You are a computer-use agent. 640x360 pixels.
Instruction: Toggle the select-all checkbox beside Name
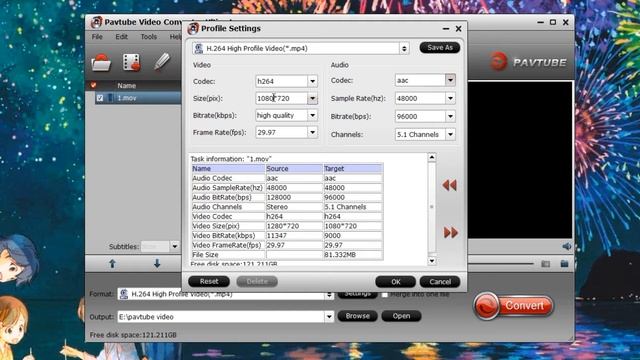click(93, 85)
